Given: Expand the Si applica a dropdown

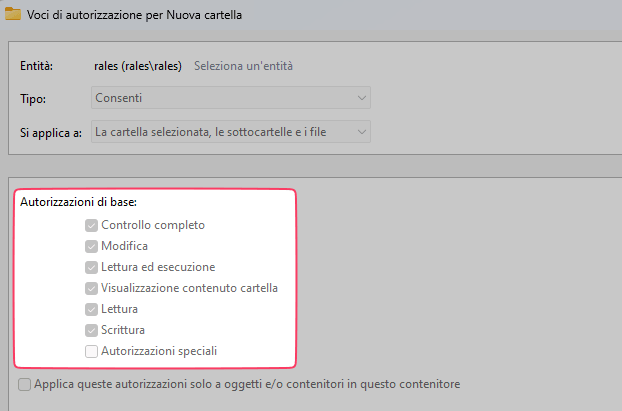Looking at the screenshot, I should click(230, 131).
